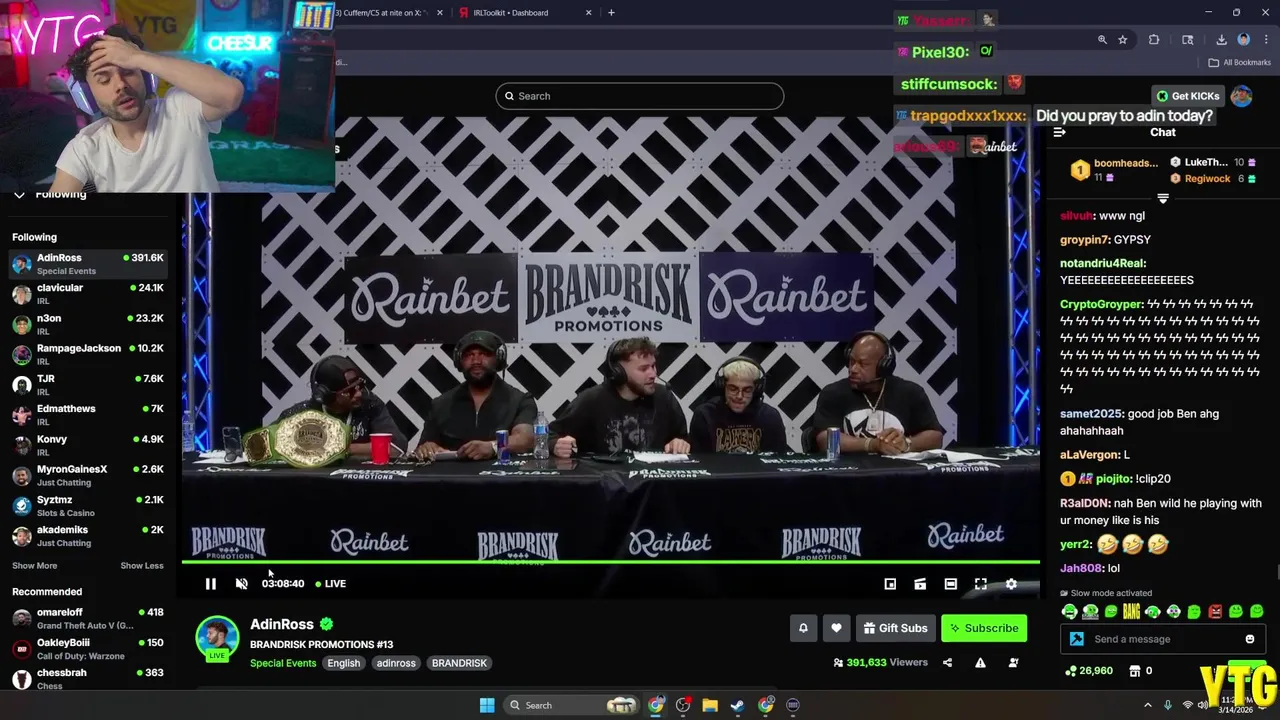Open MyronGainesX channel in sidebar

click(x=88, y=475)
